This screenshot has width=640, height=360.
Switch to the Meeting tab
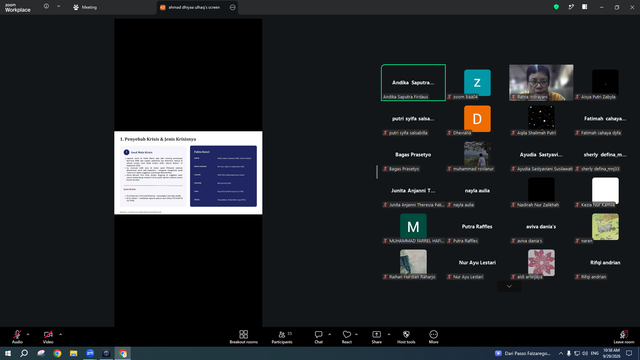(x=85, y=7)
